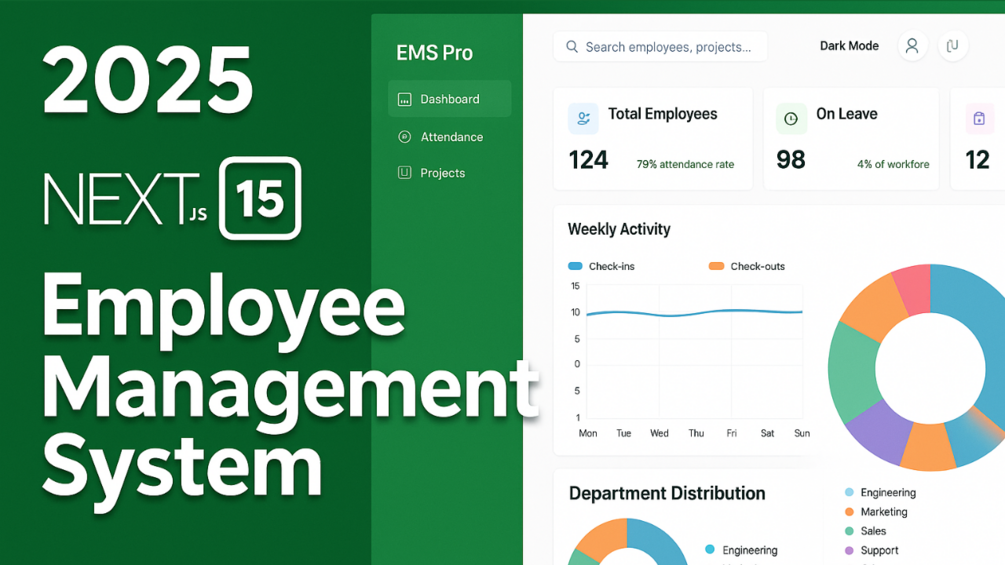Click the EMS Pro logo text
1005x565 pixels.
click(435, 53)
